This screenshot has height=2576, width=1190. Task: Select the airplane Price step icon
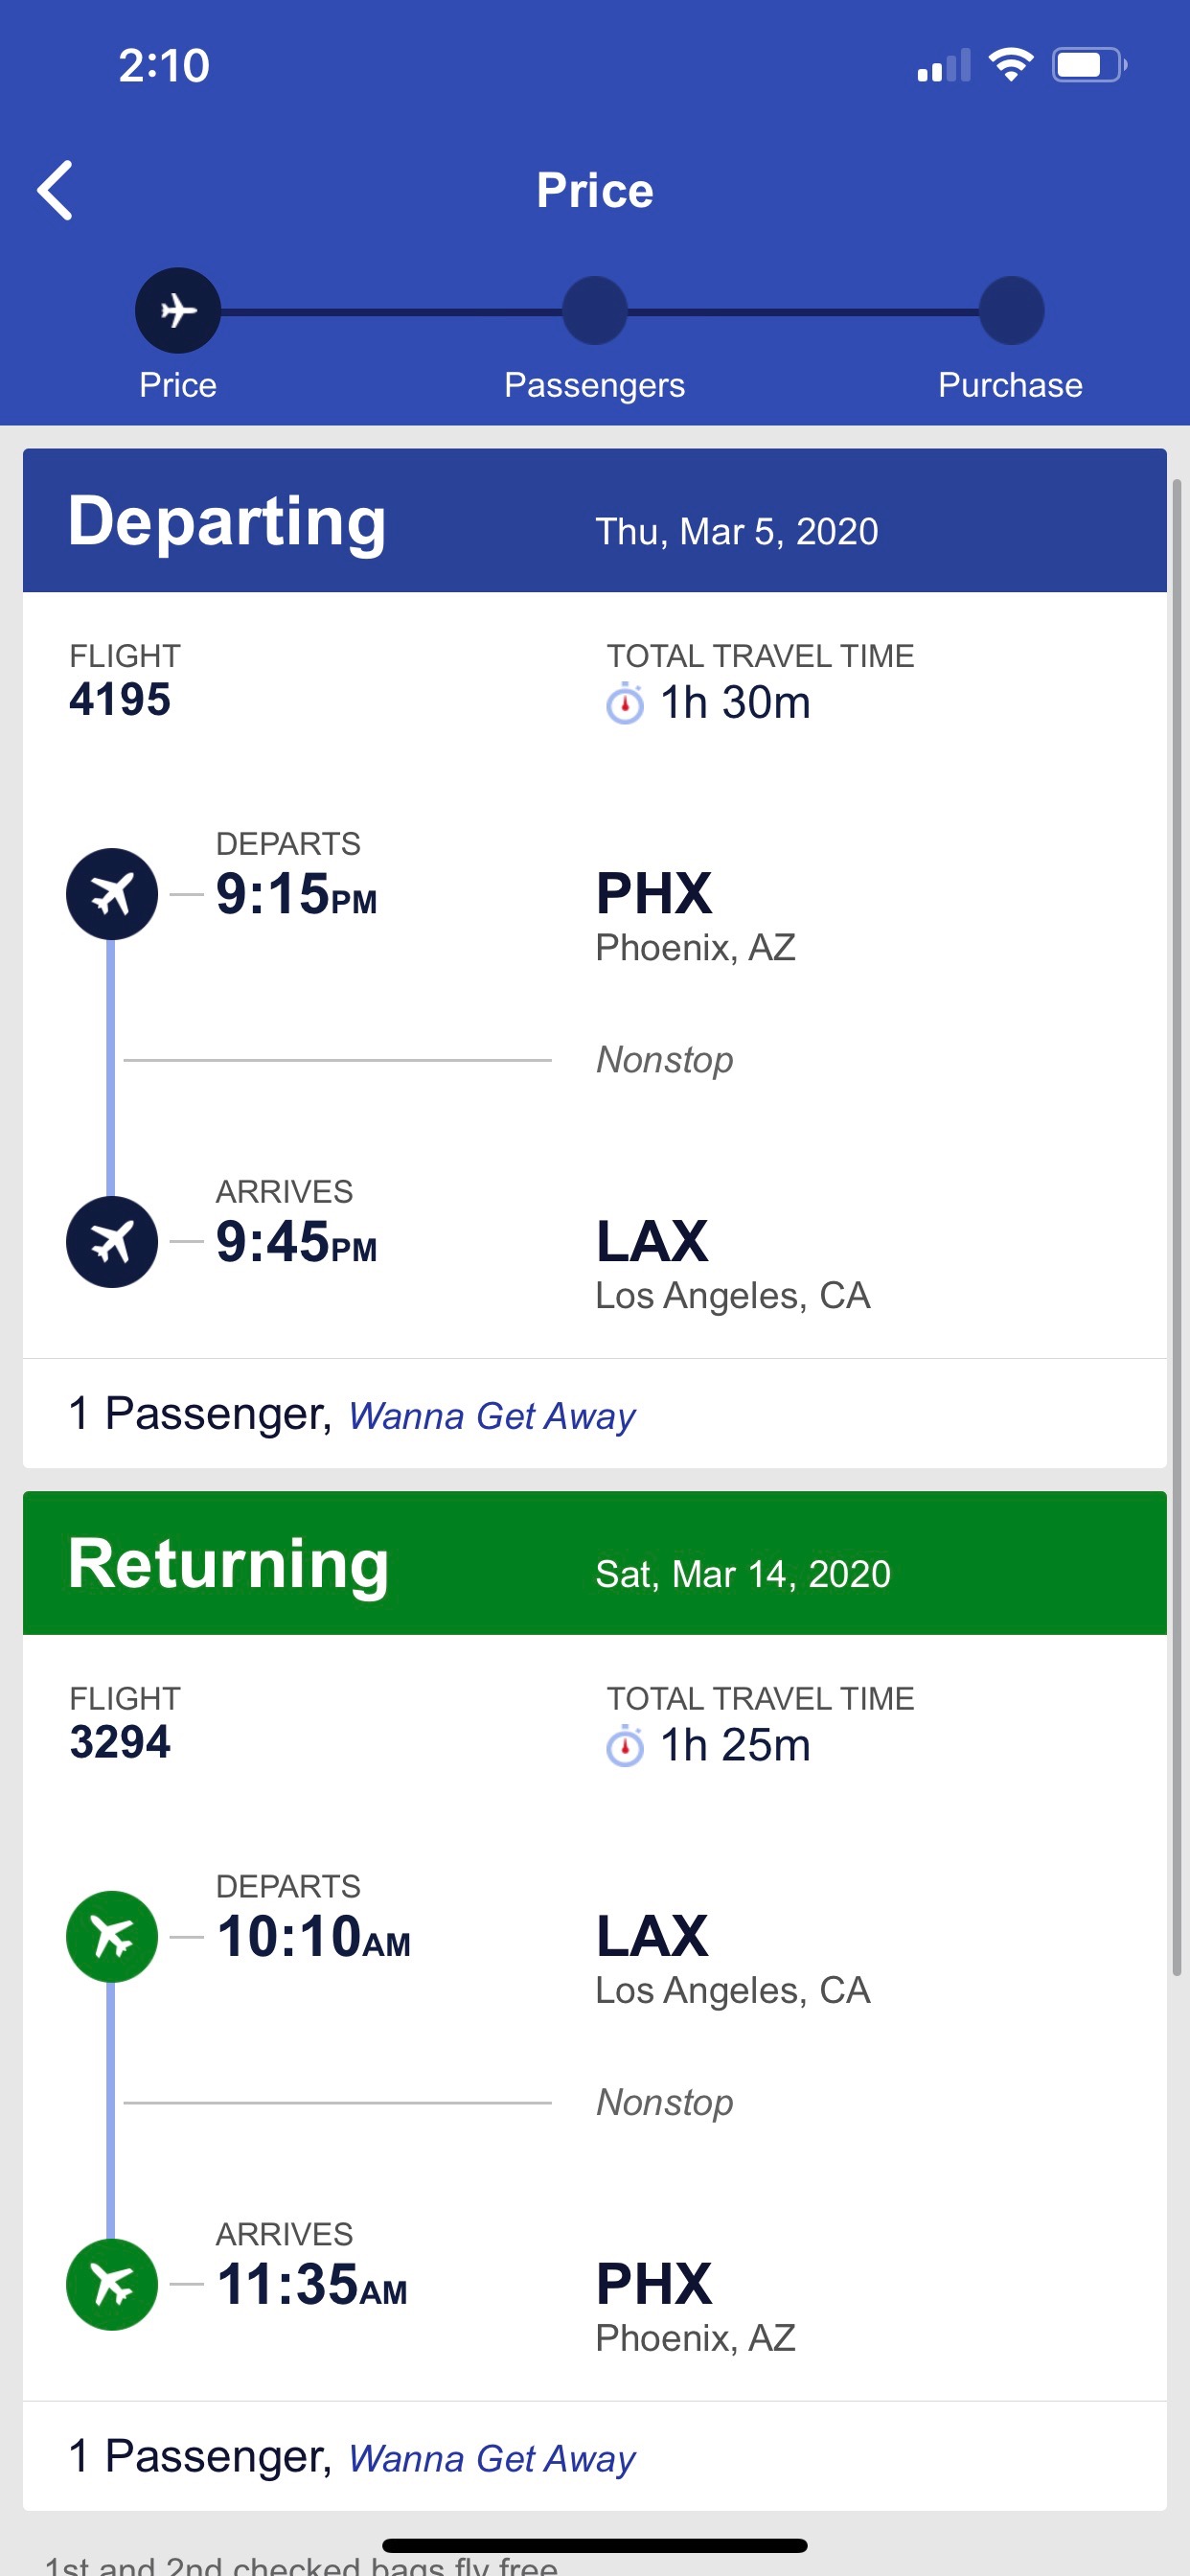(x=178, y=311)
